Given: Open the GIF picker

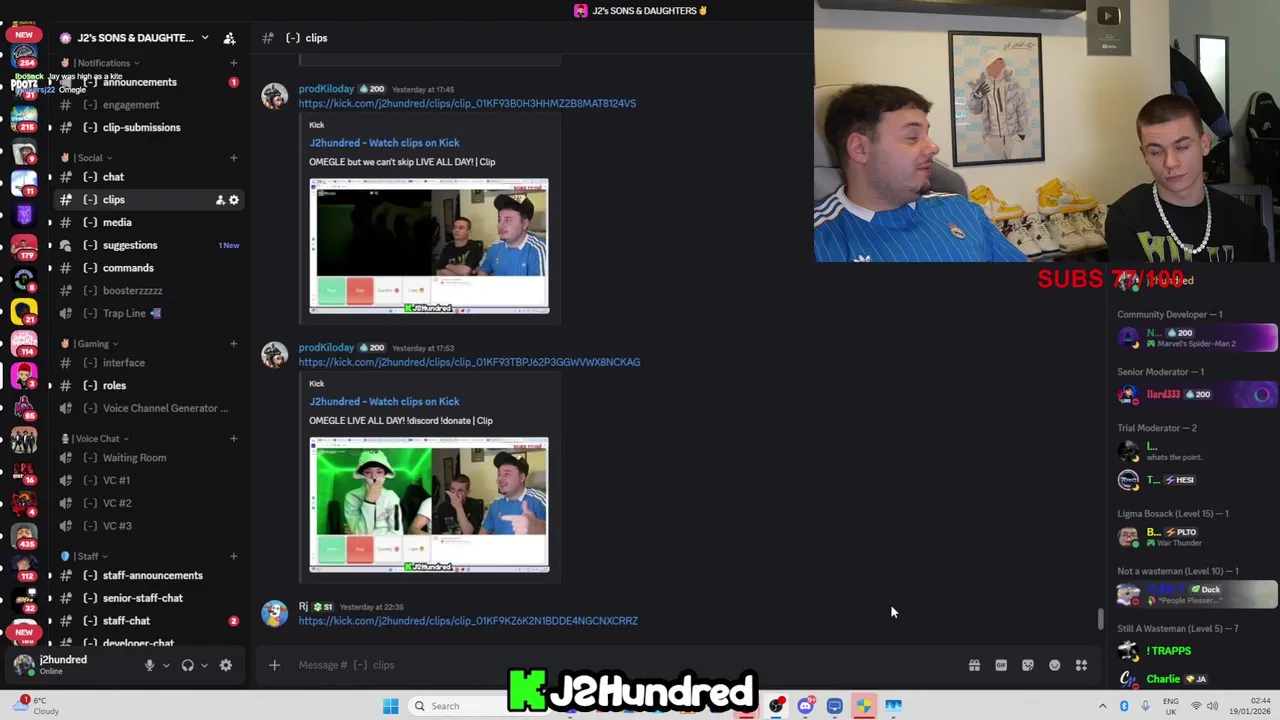Looking at the screenshot, I should pos(1001,665).
